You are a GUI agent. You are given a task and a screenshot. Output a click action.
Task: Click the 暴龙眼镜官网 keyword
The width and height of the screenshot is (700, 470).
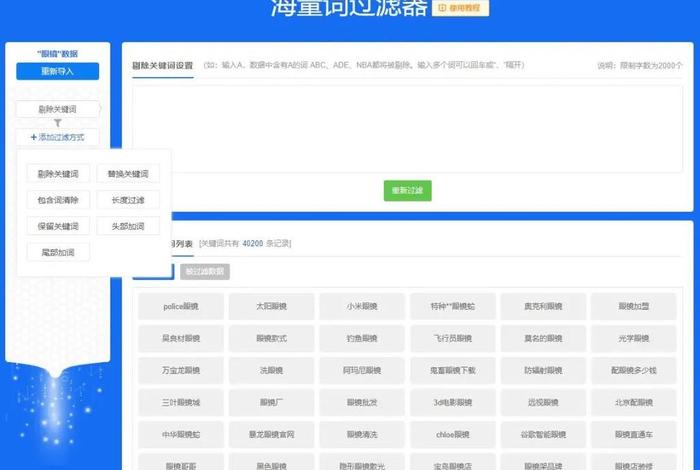click(x=271, y=434)
